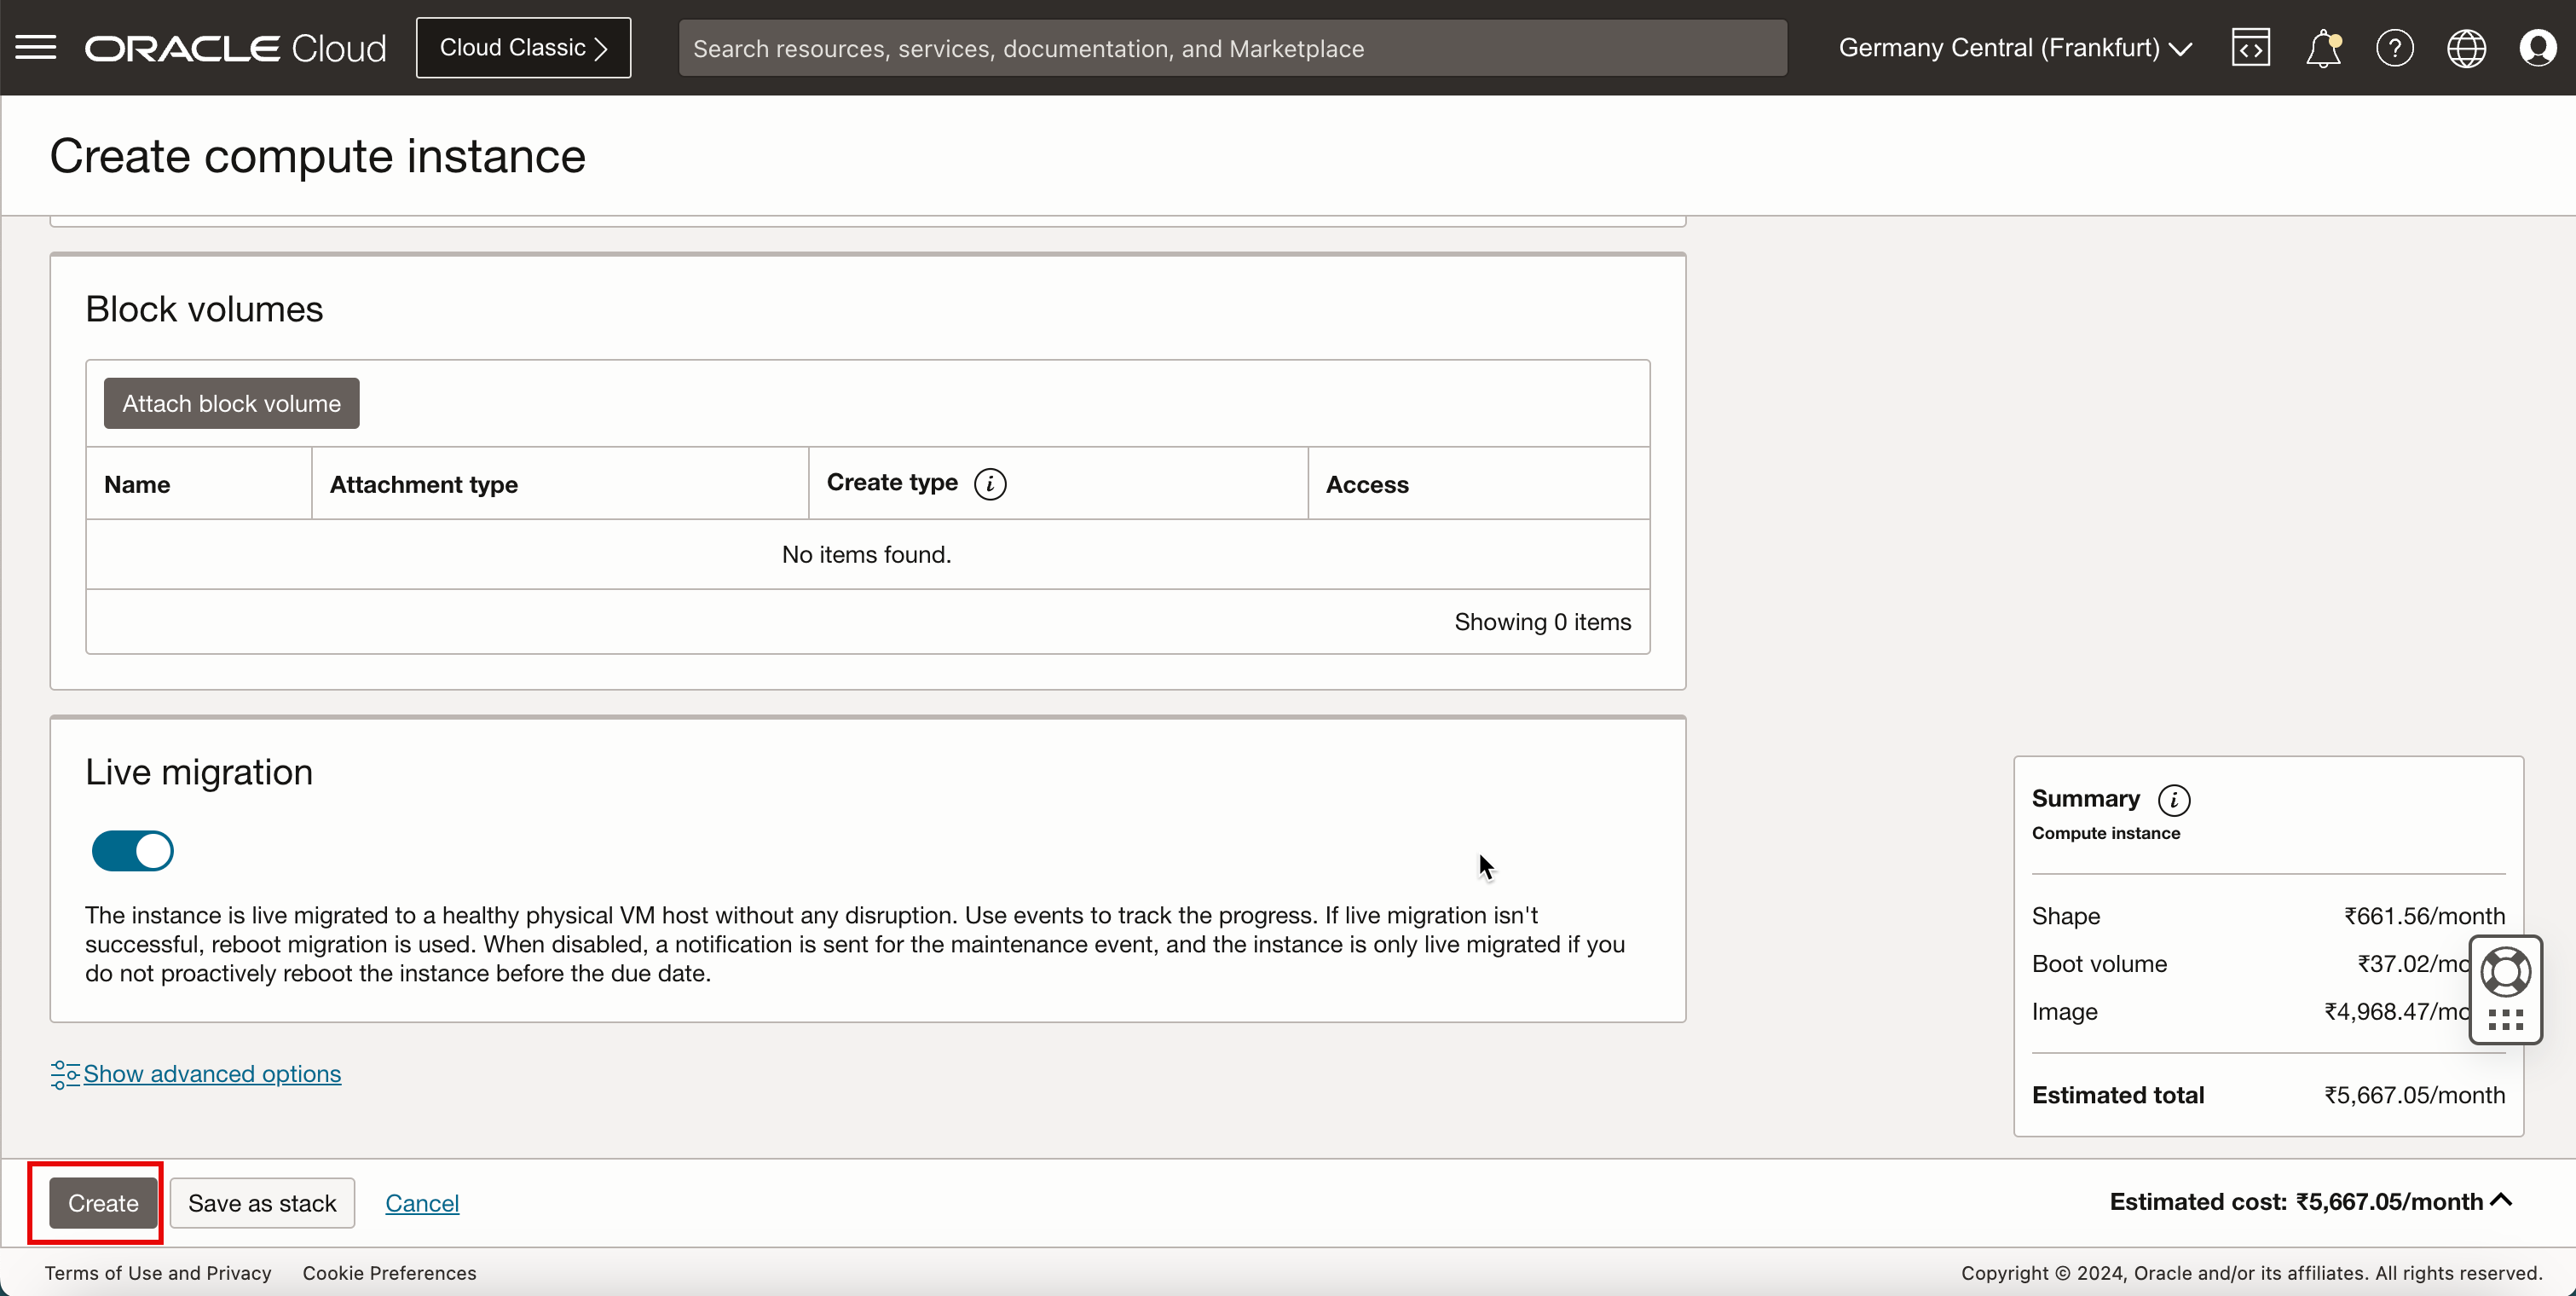The height and width of the screenshot is (1296, 2576).
Task: Click the Create type info tooltip icon
Action: 991,484
